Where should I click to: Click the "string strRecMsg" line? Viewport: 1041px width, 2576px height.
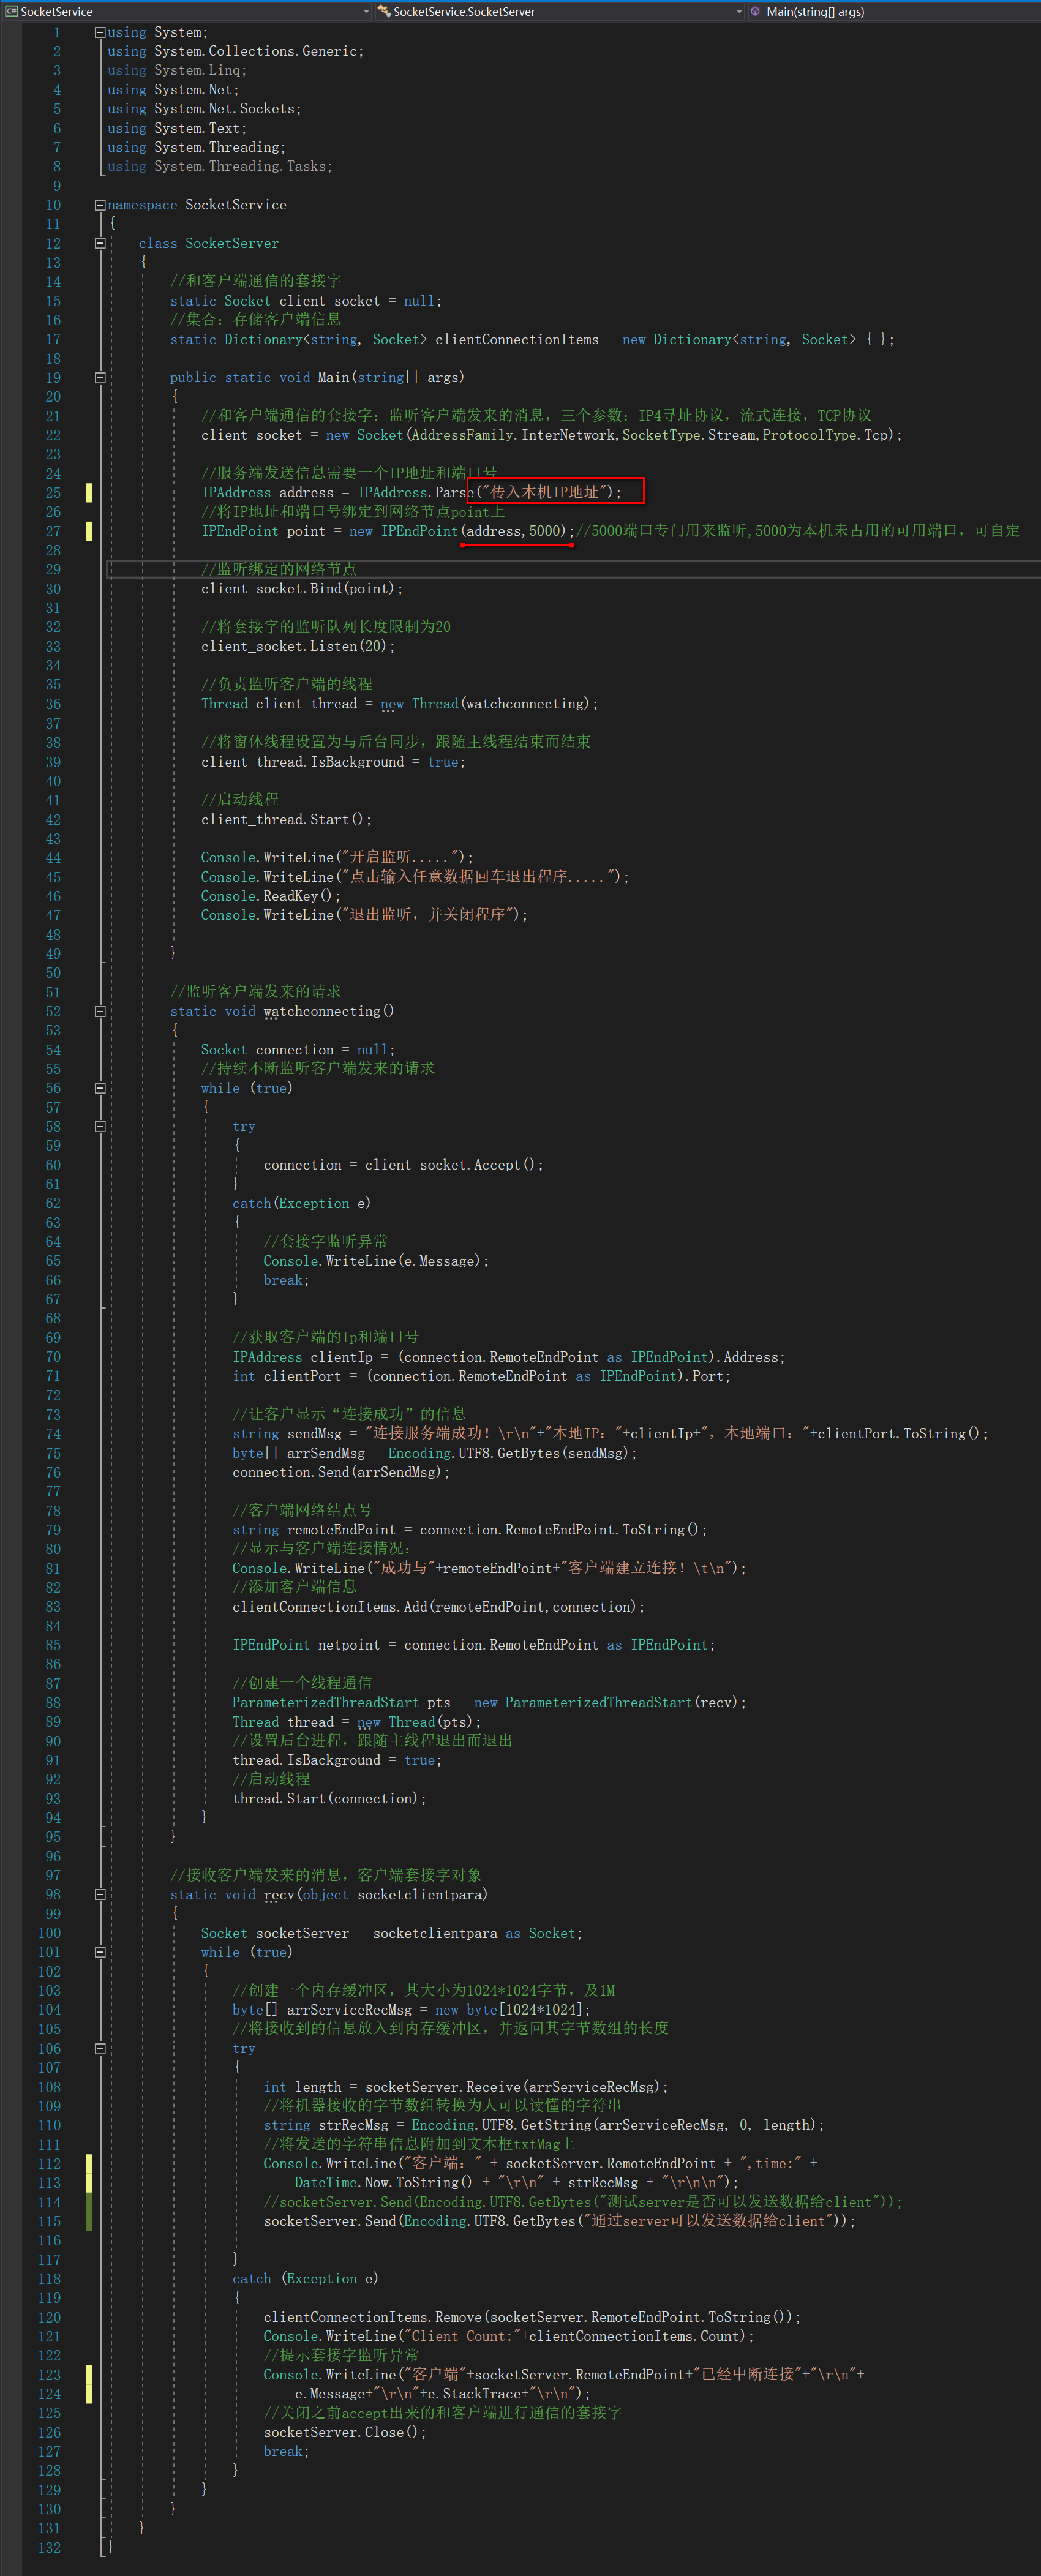pyautogui.click(x=544, y=2125)
